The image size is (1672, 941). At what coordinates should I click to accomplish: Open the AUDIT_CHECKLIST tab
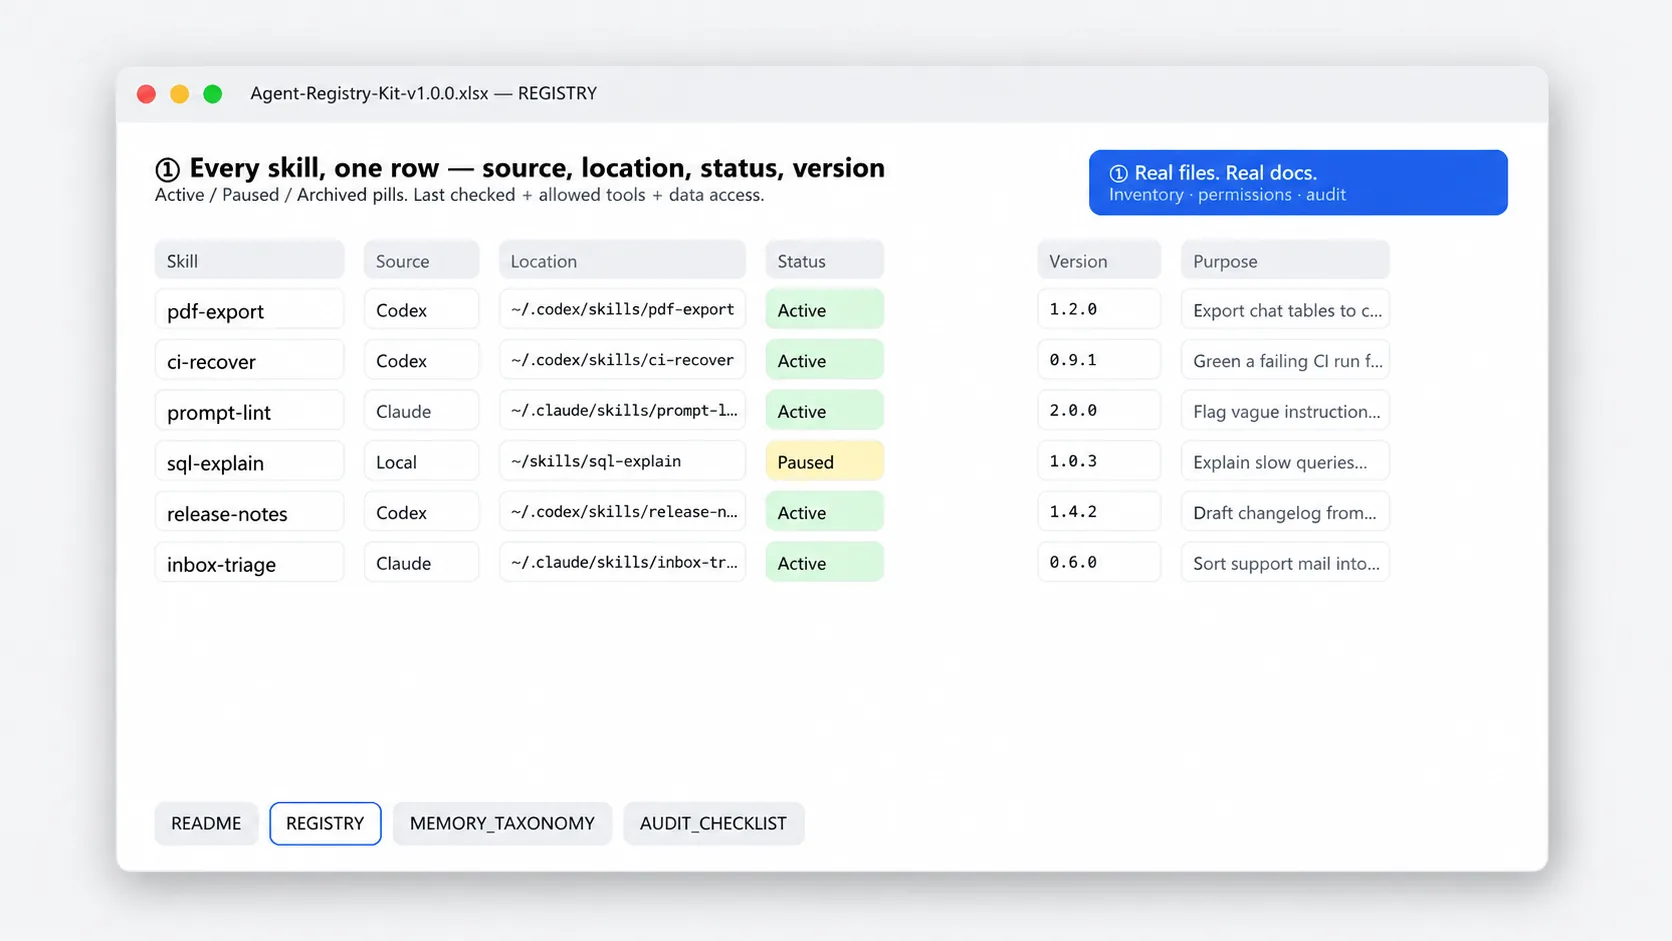713,823
